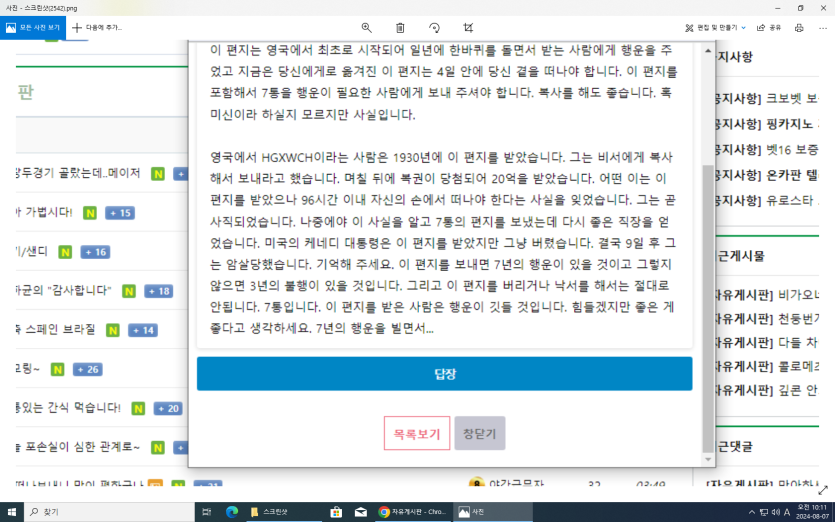Open the three-dot more options menu

[x=823, y=28]
